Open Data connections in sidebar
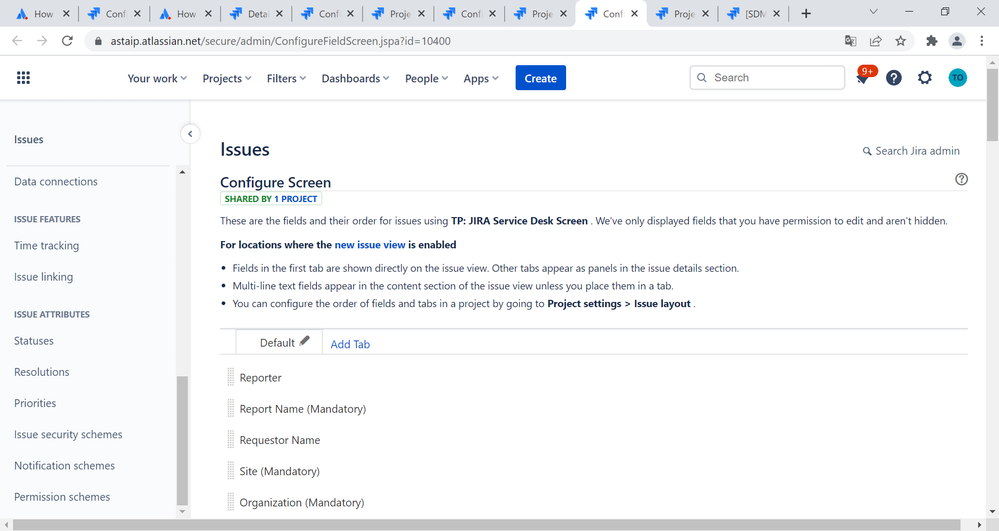This screenshot has width=999, height=531. pos(56,182)
